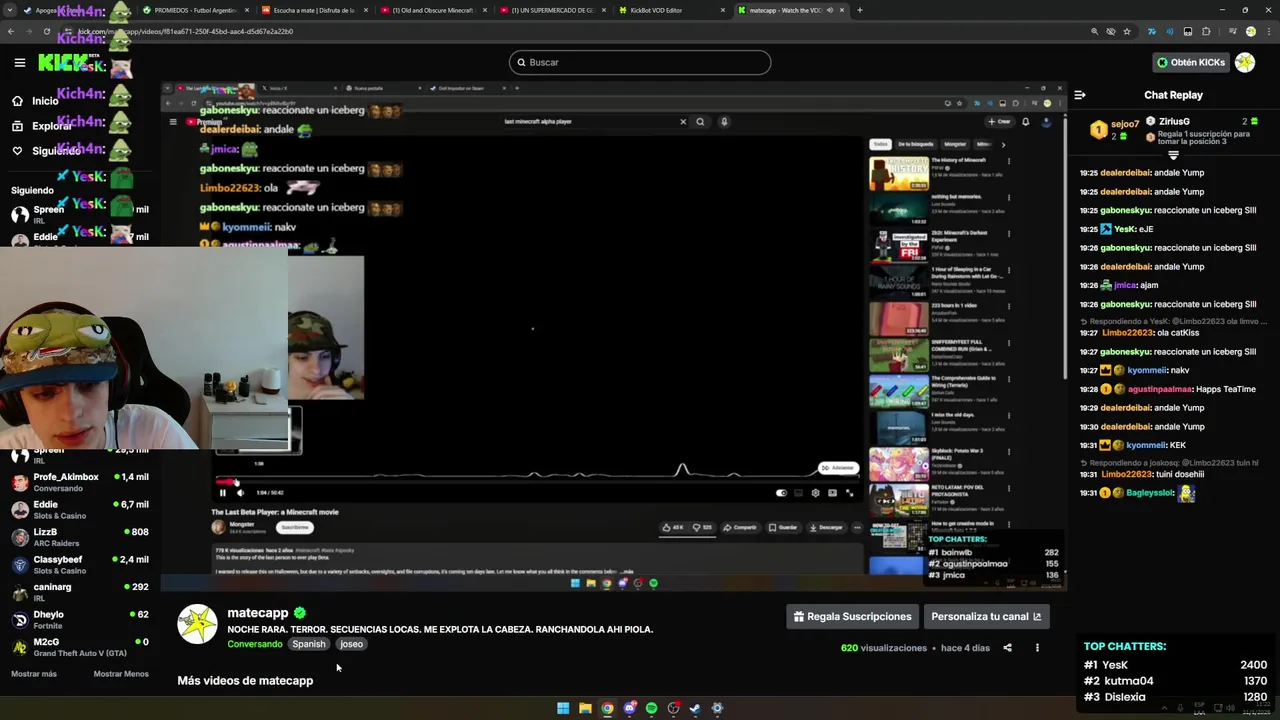Screen dimensions: 1280x720
Task: Switch to Old and Obscure Minecraft tab
Action: click(x=433, y=10)
